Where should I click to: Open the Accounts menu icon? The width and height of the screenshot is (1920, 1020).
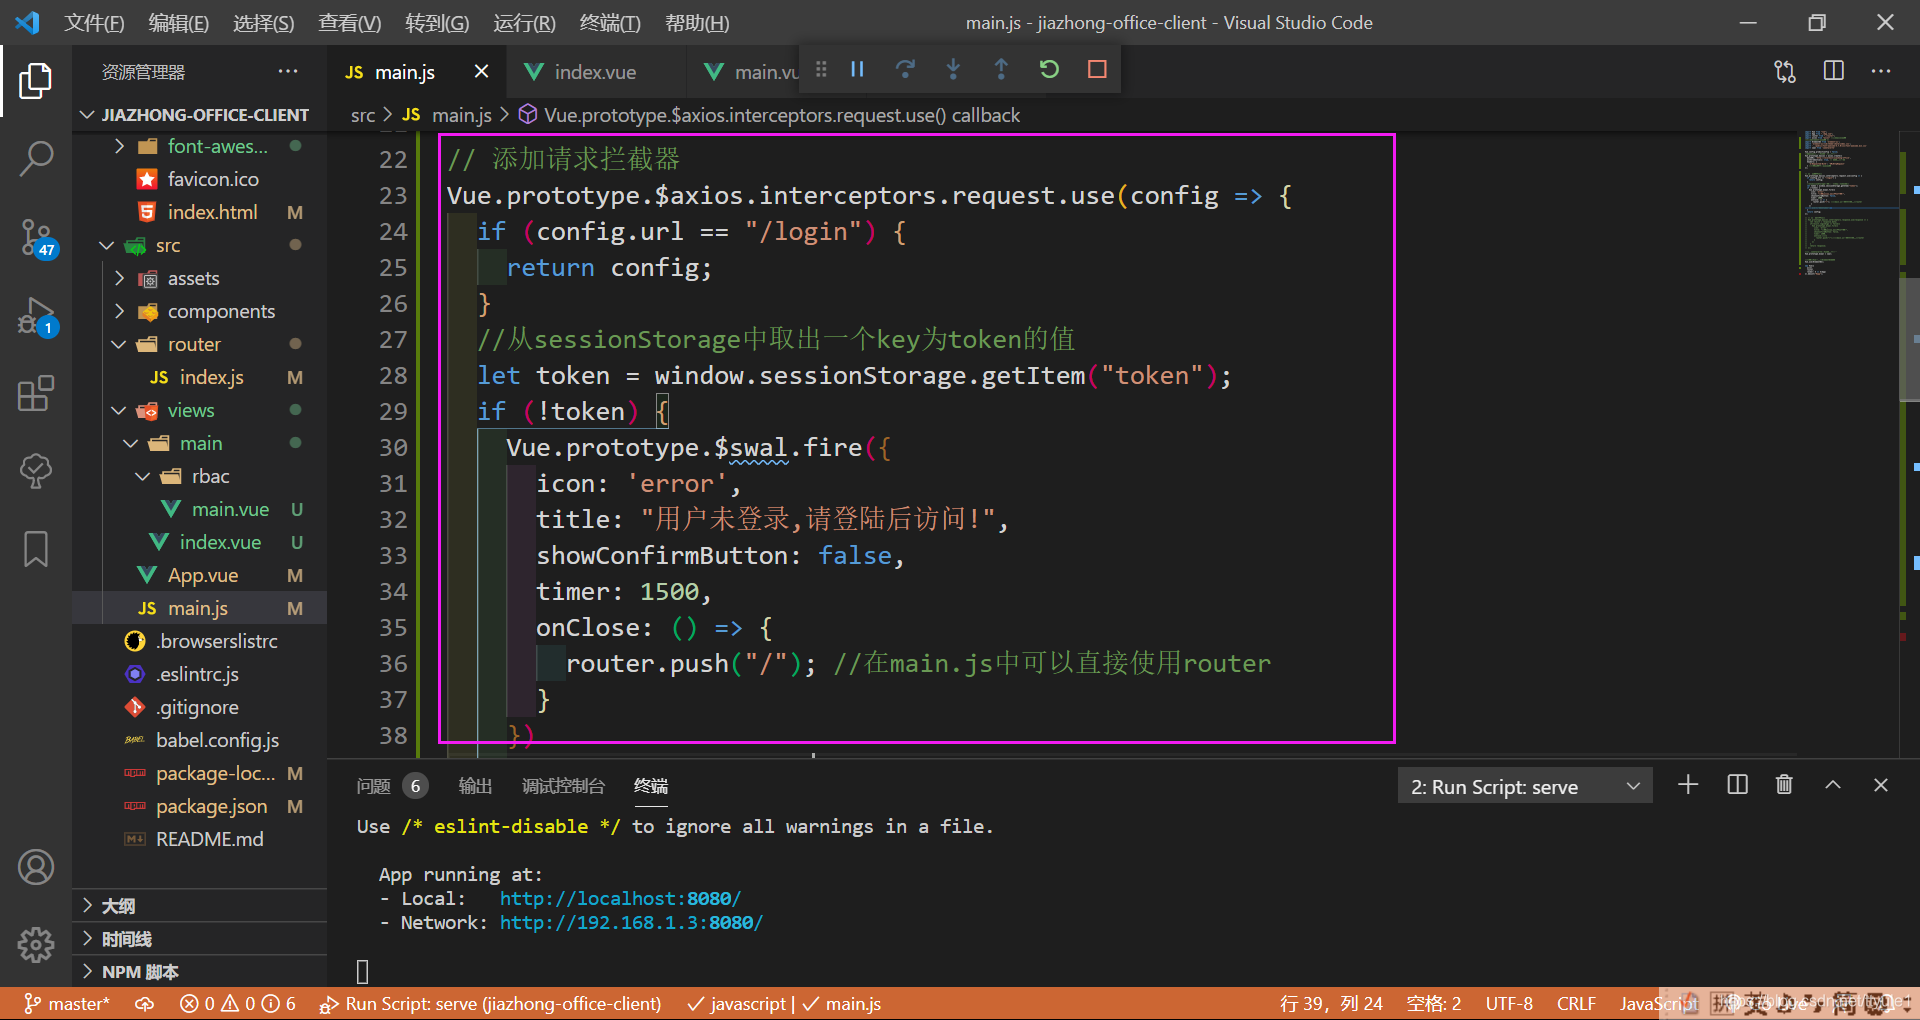(x=36, y=867)
